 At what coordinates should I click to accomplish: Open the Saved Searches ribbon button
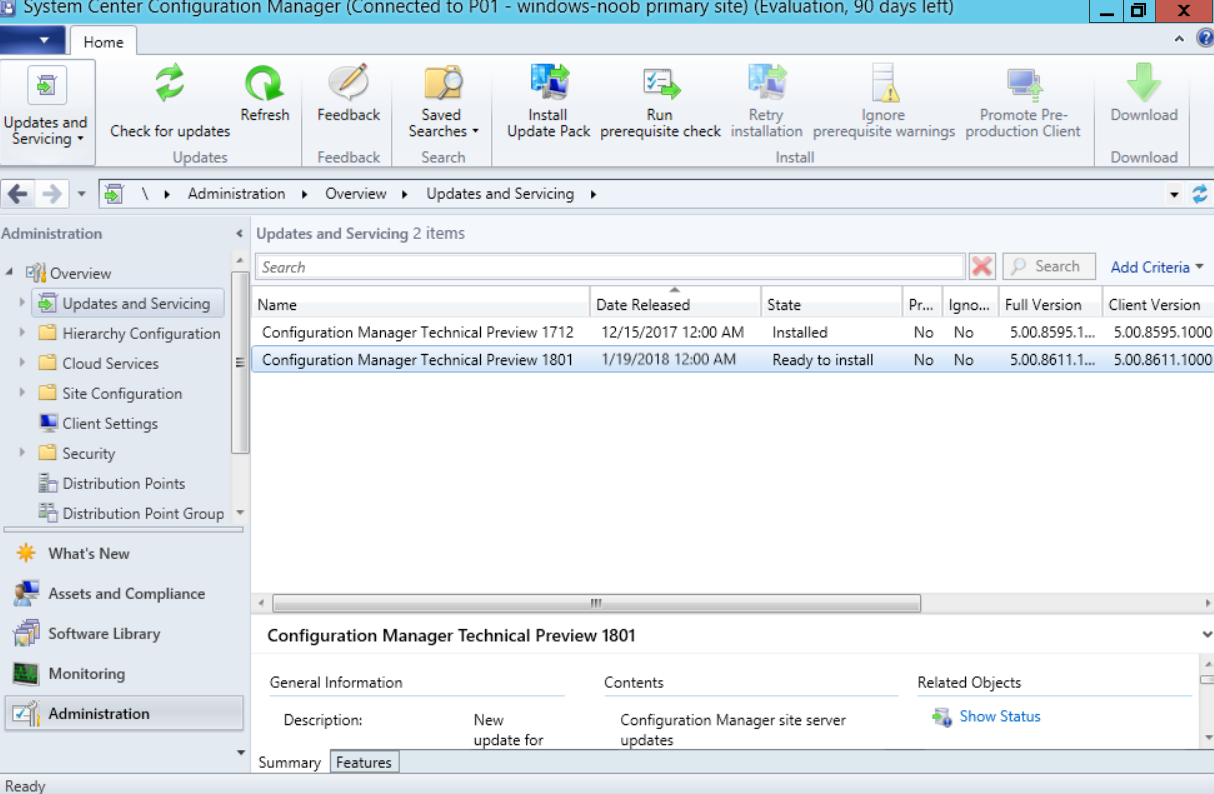pyautogui.click(x=443, y=101)
